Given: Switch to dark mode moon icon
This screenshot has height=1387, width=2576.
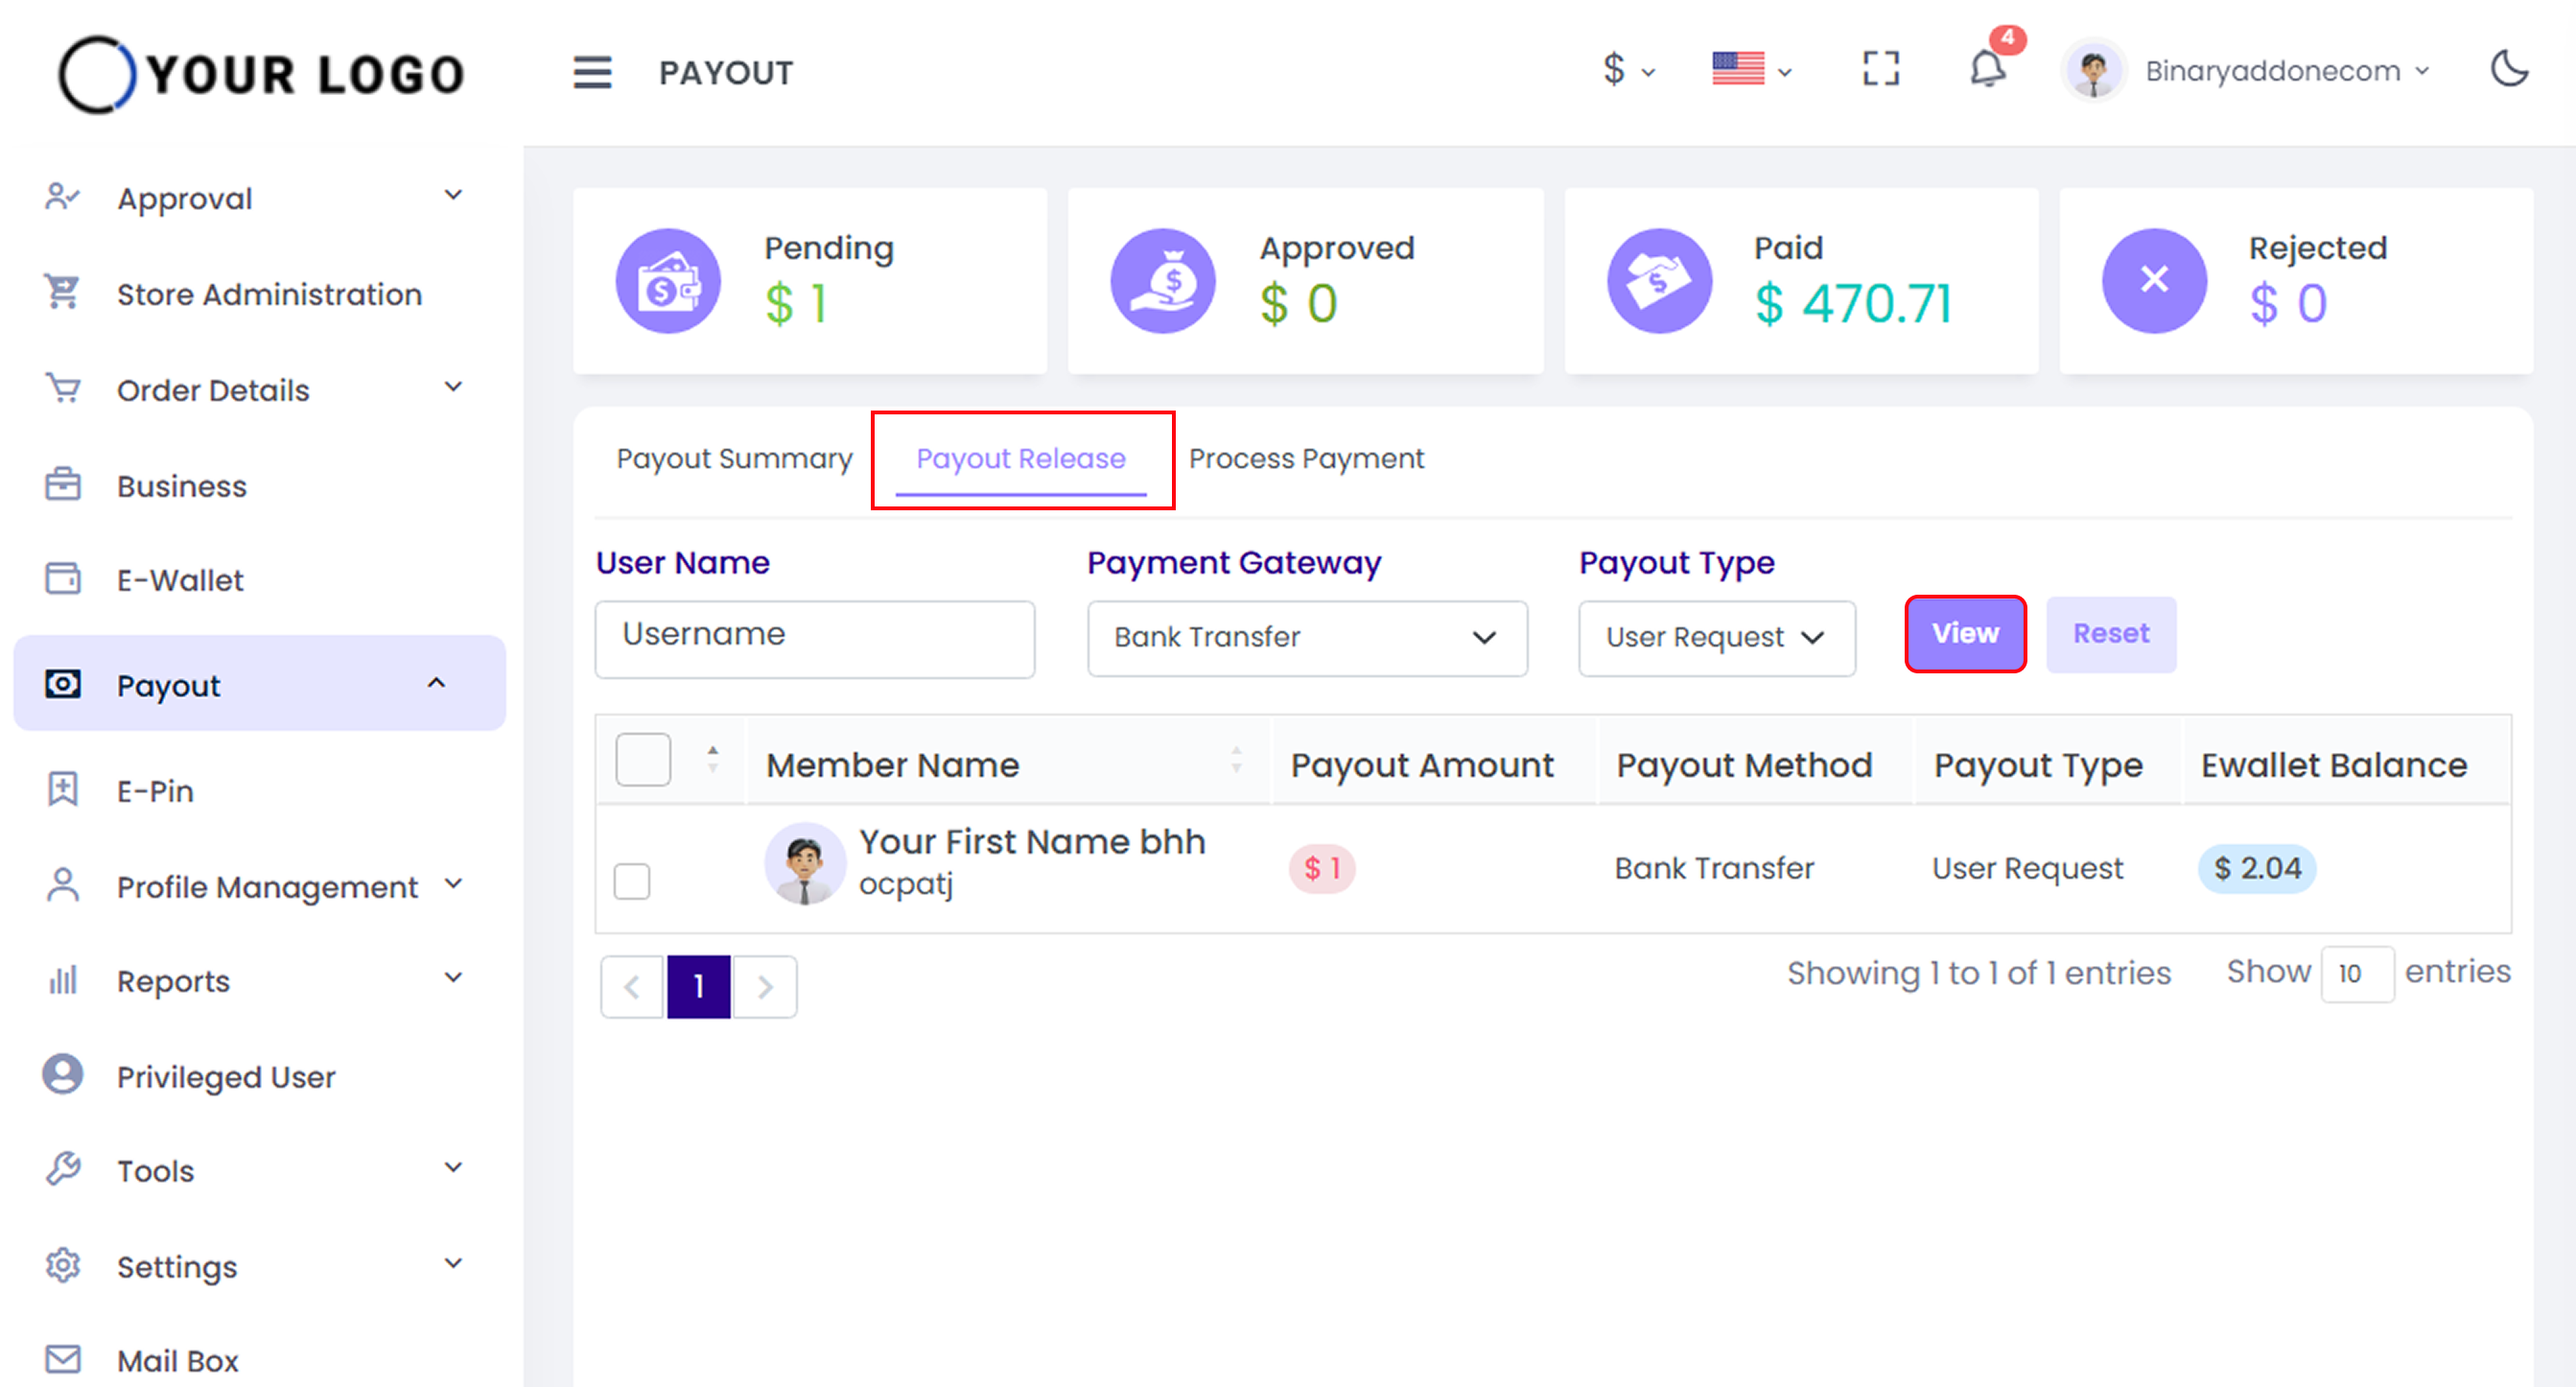Looking at the screenshot, I should point(2509,69).
